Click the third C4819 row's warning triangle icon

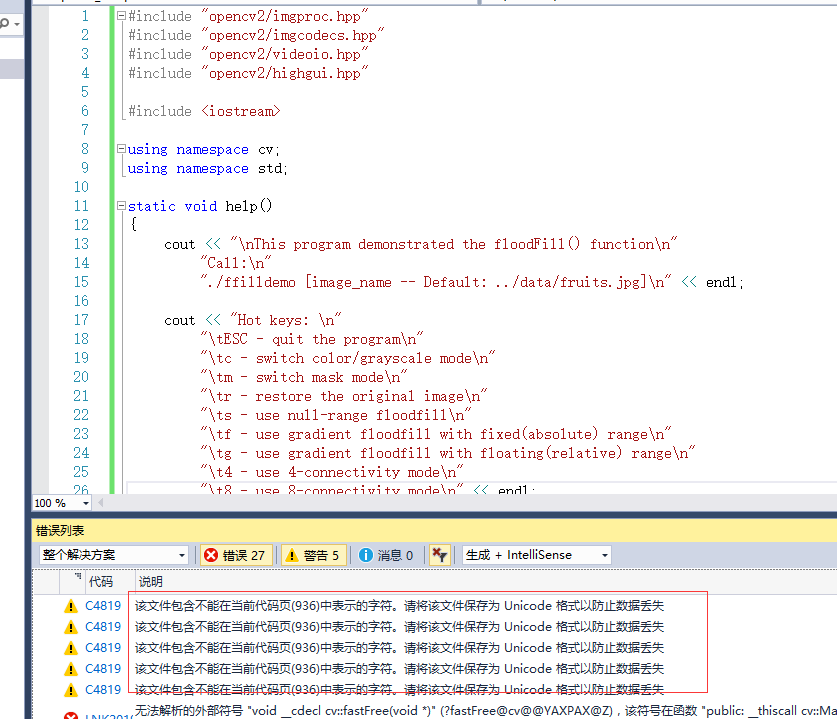pos(70,648)
